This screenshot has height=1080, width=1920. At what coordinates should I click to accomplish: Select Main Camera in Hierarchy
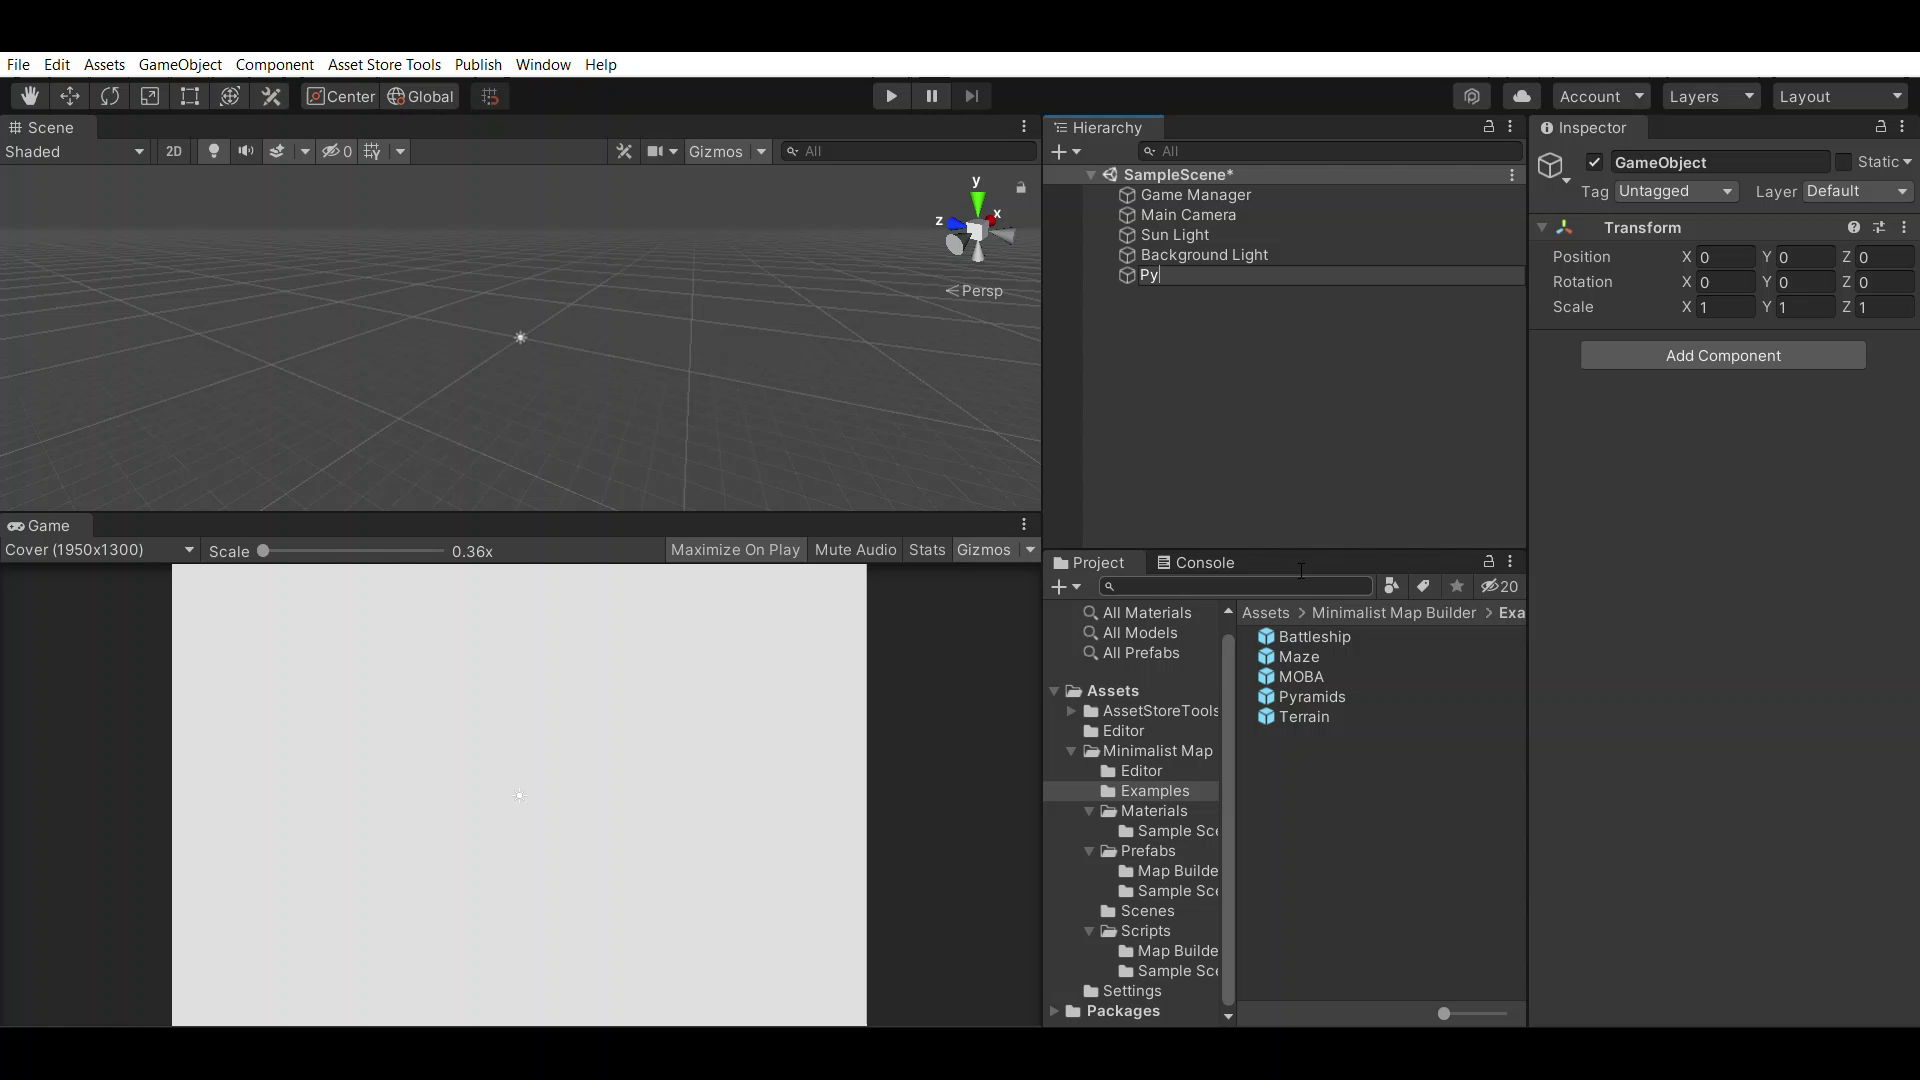1188,215
